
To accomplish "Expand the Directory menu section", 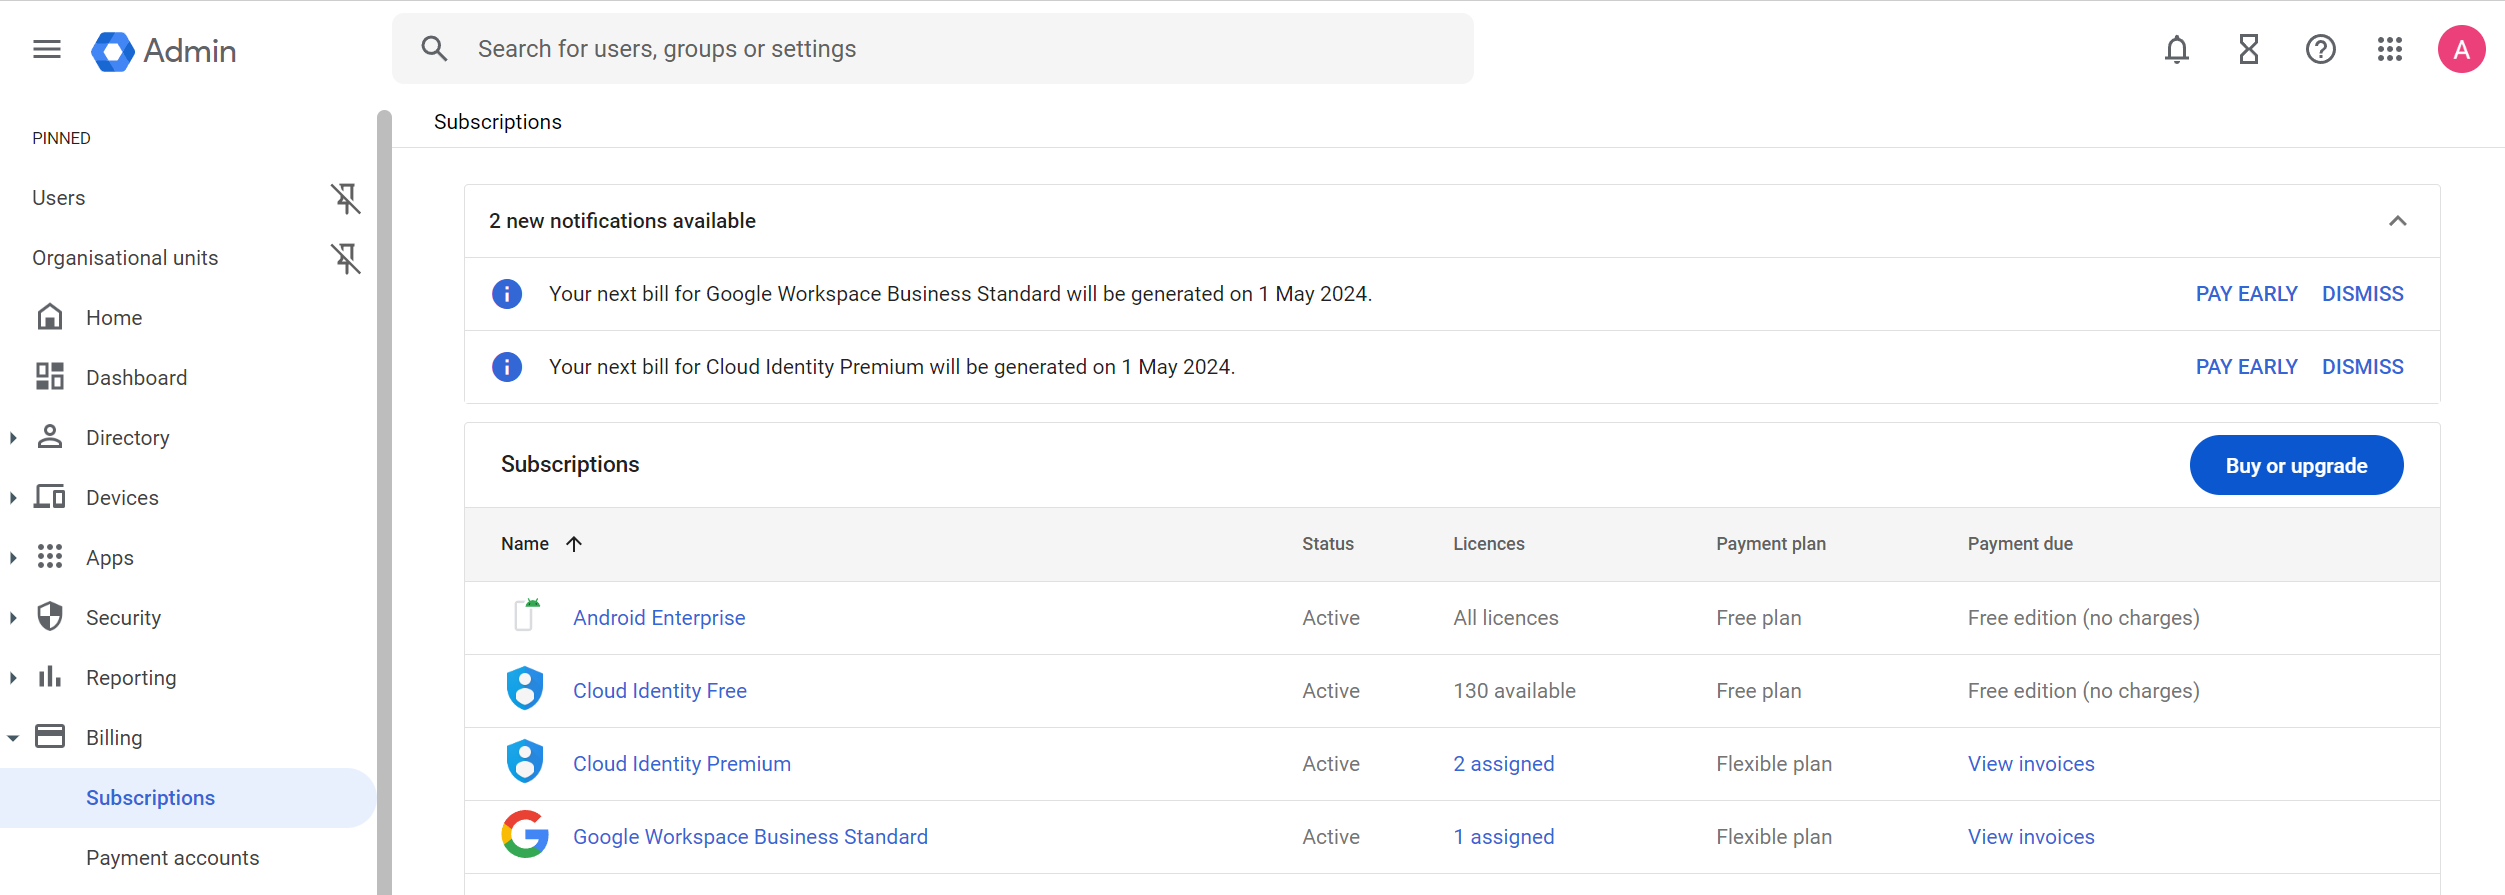I will [13, 438].
